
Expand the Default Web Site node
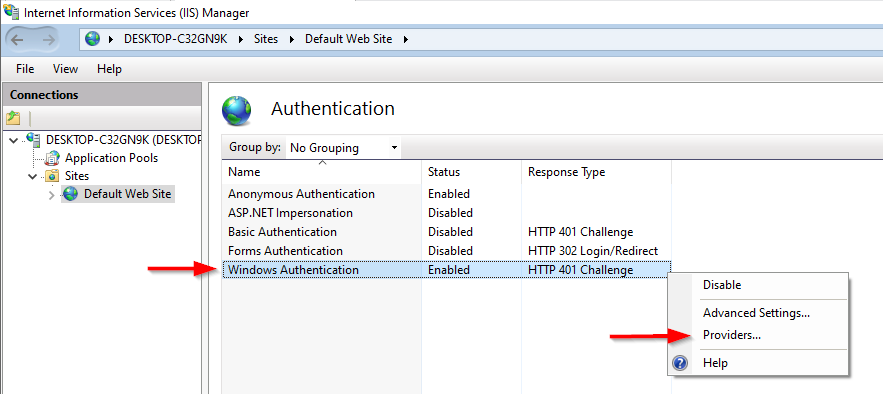(x=52, y=195)
